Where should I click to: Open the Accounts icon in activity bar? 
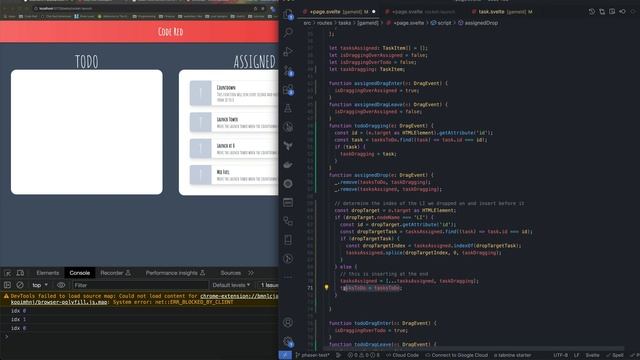(288, 322)
